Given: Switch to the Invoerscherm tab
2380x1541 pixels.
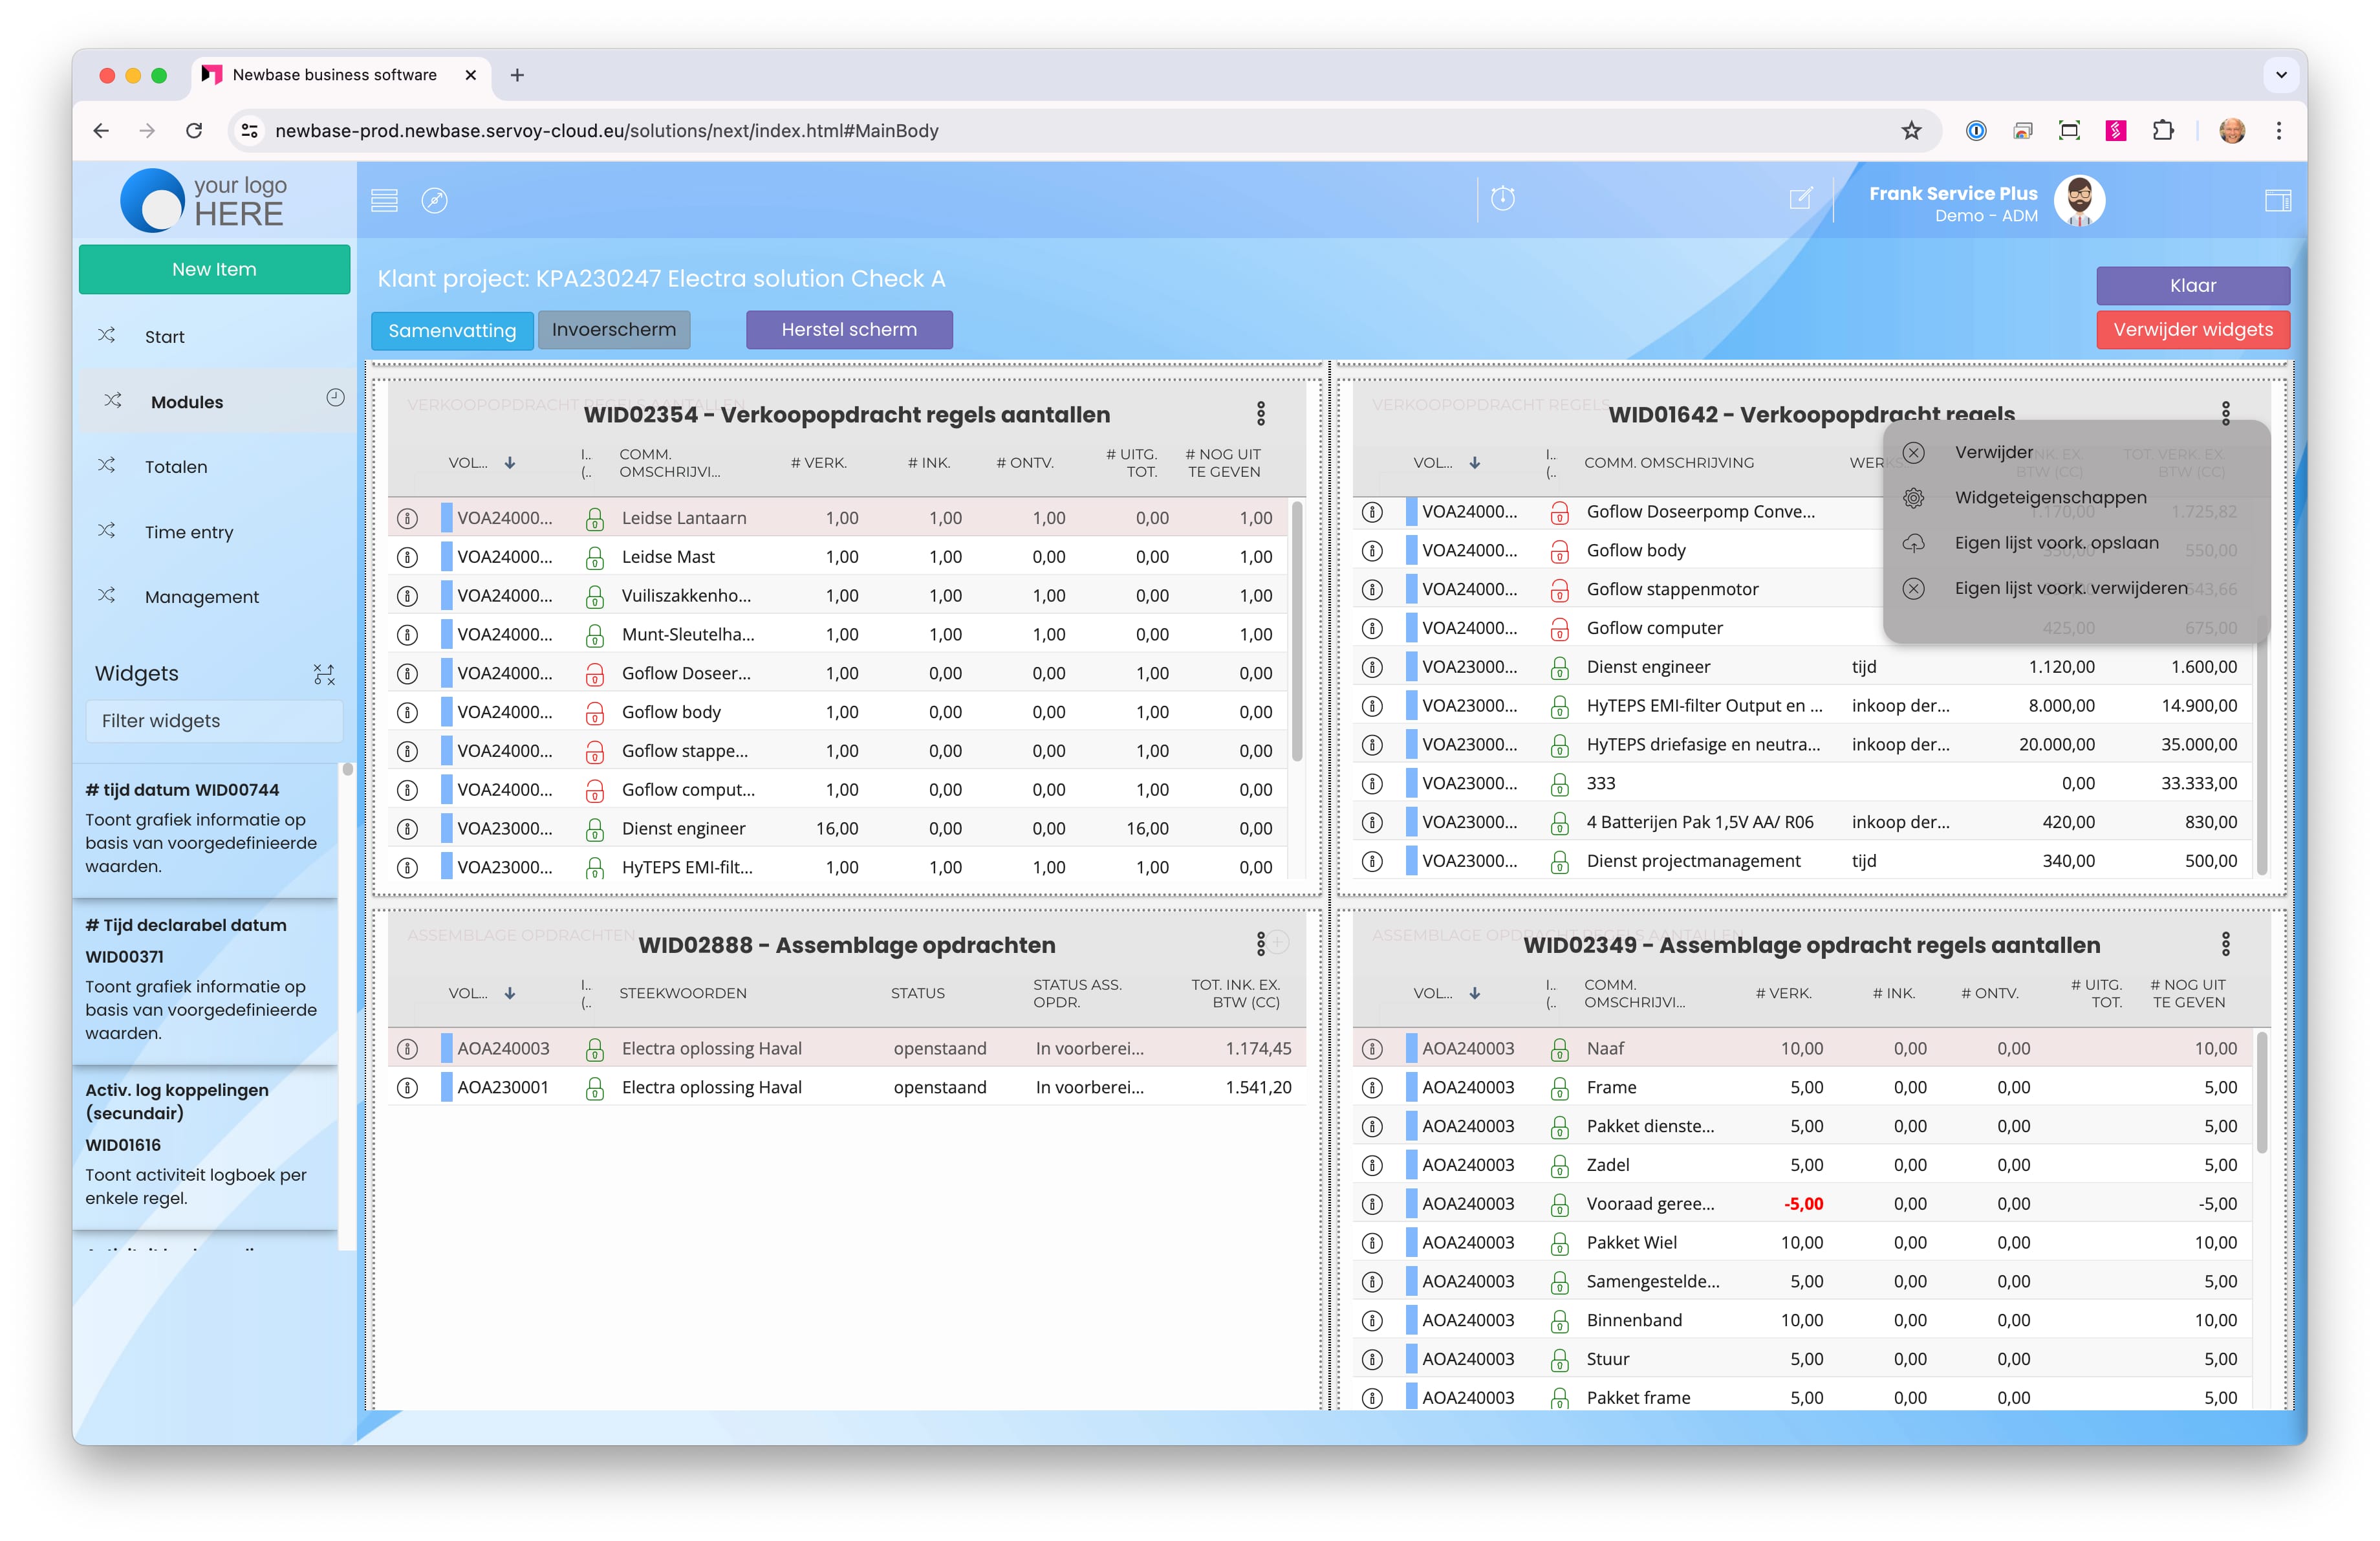Looking at the screenshot, I should [613, 330].
